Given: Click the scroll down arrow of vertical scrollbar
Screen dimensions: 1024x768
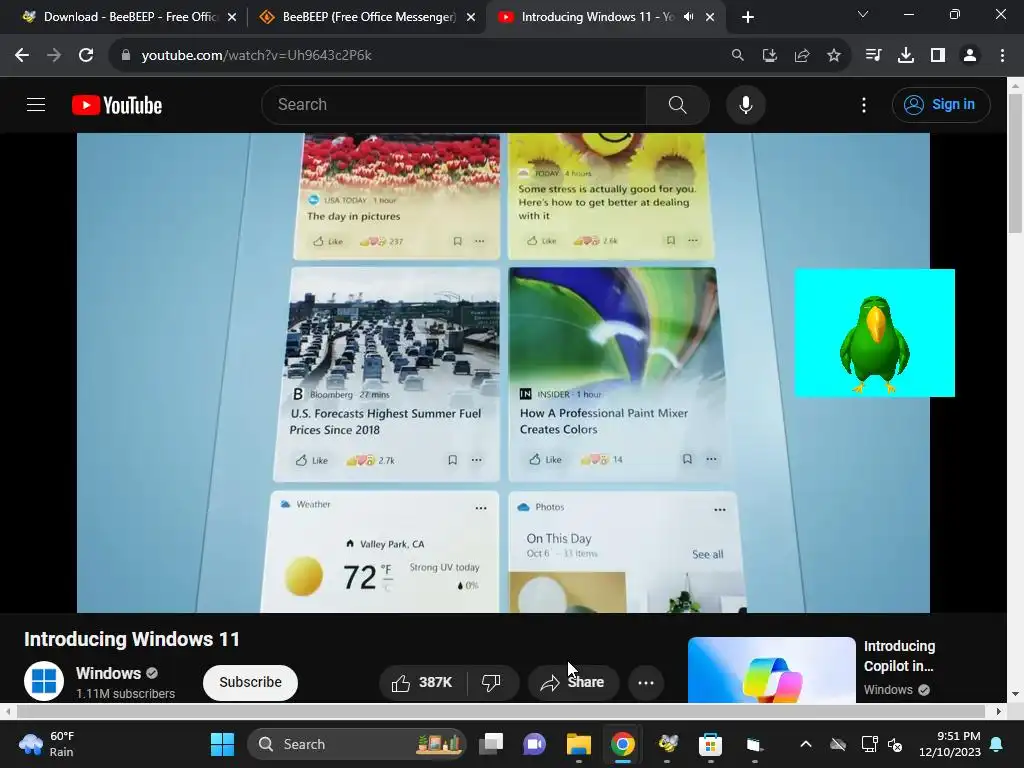Looking at the screenshot, I should (x=1015, y=694).
